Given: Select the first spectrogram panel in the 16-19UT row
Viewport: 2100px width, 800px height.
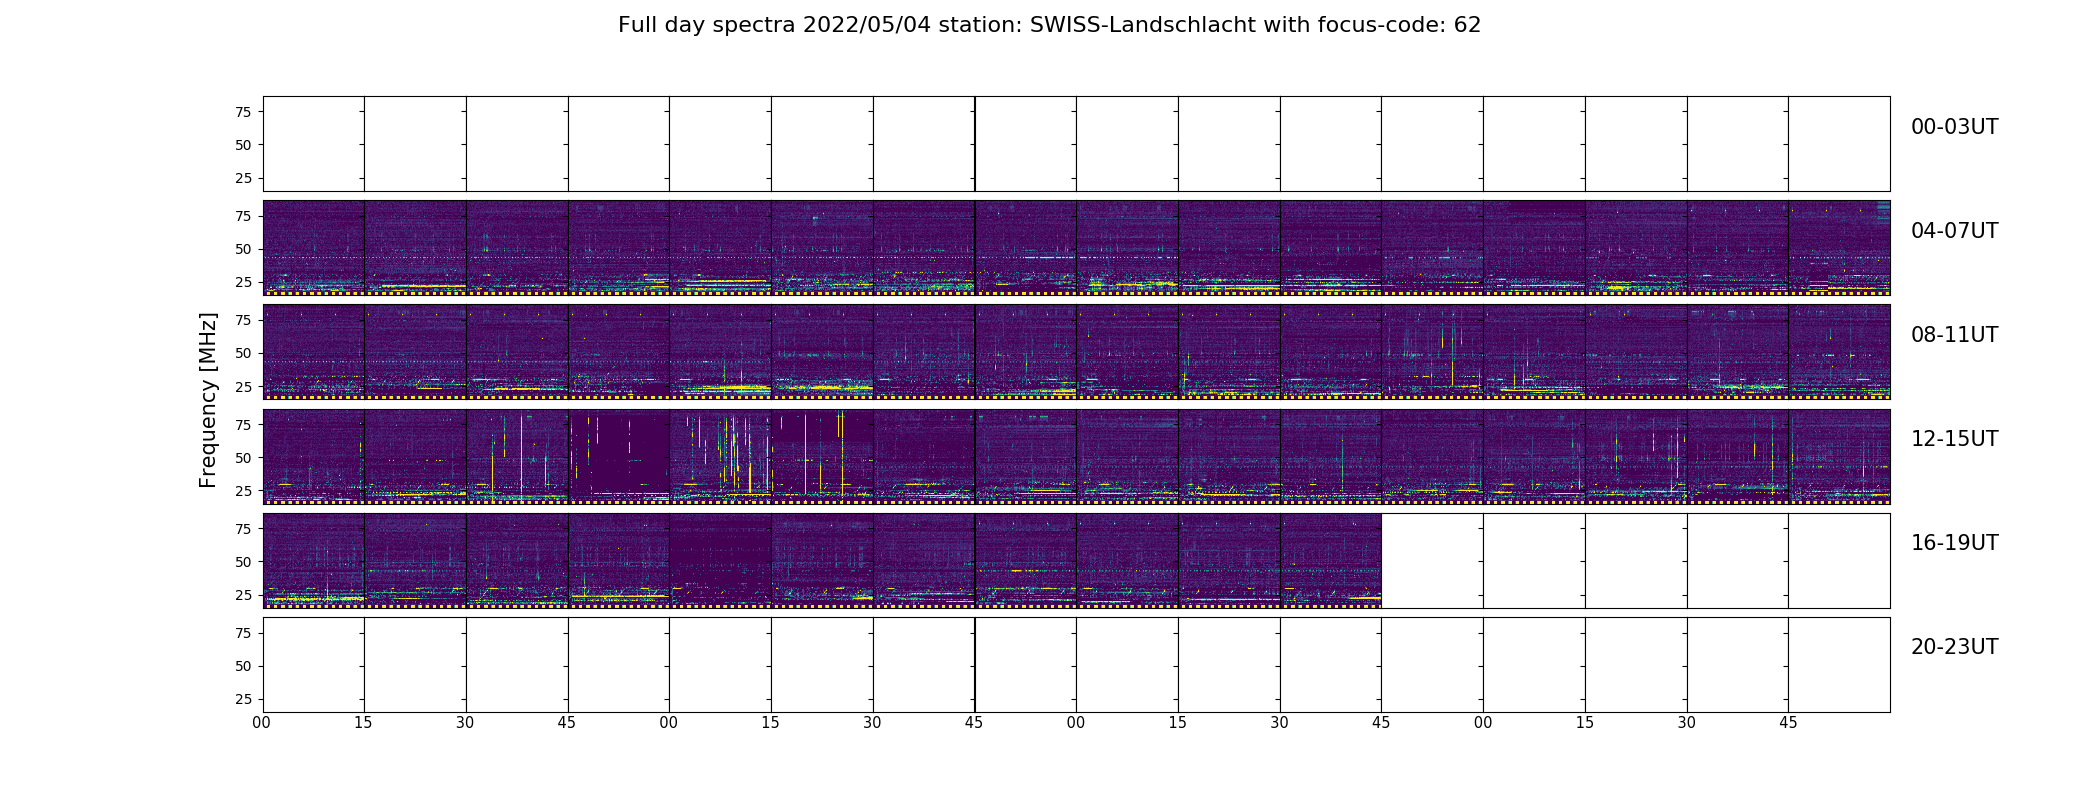Looking at the screenshot, I should point(314,561).
